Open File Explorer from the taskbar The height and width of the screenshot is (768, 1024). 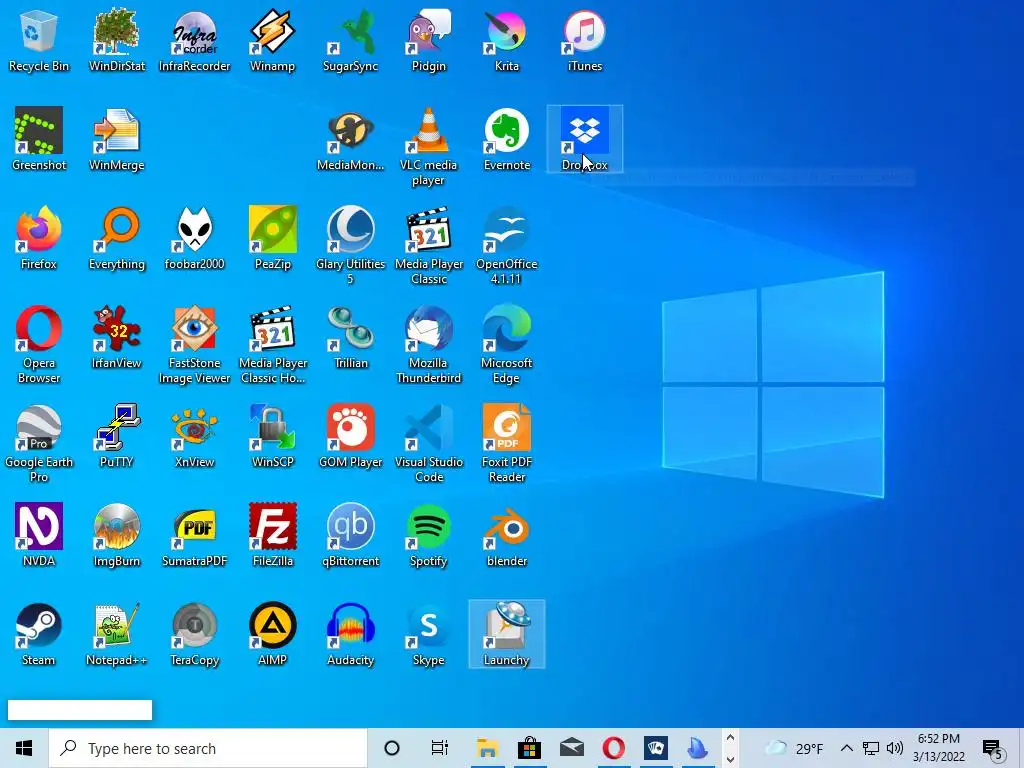(x=487, y=748)
